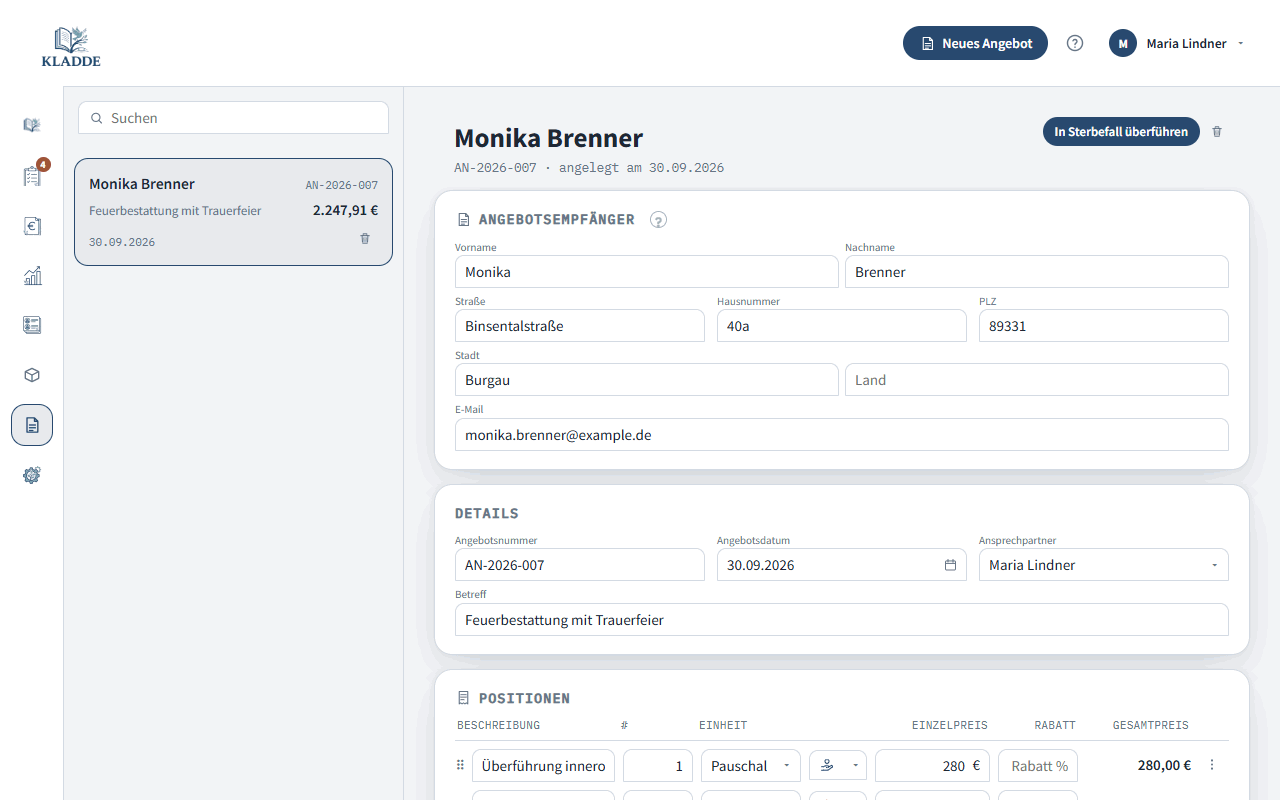The height and width of the screenshot is (800, 1280).
Task: Click the Stadt field with Burgau
Action: click(x=647, y=380)
